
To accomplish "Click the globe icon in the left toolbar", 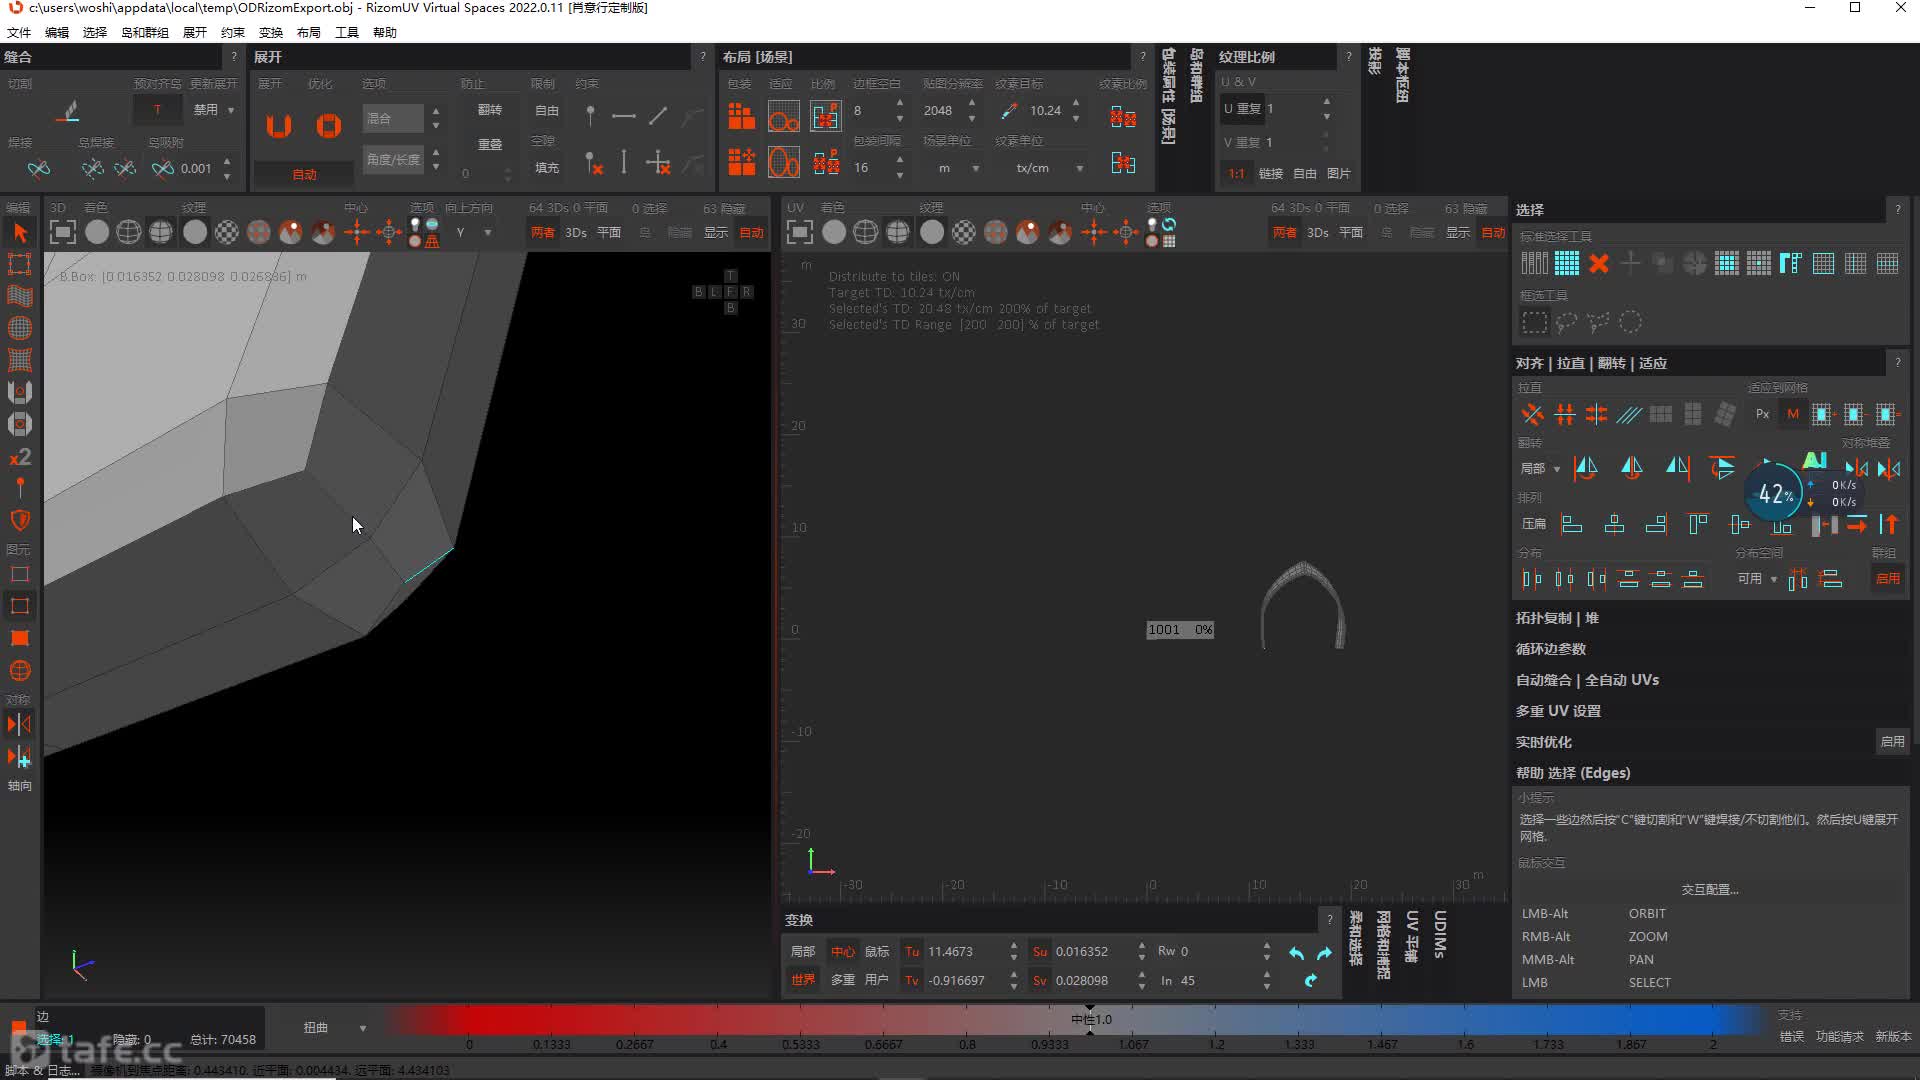I will (19, 671).
